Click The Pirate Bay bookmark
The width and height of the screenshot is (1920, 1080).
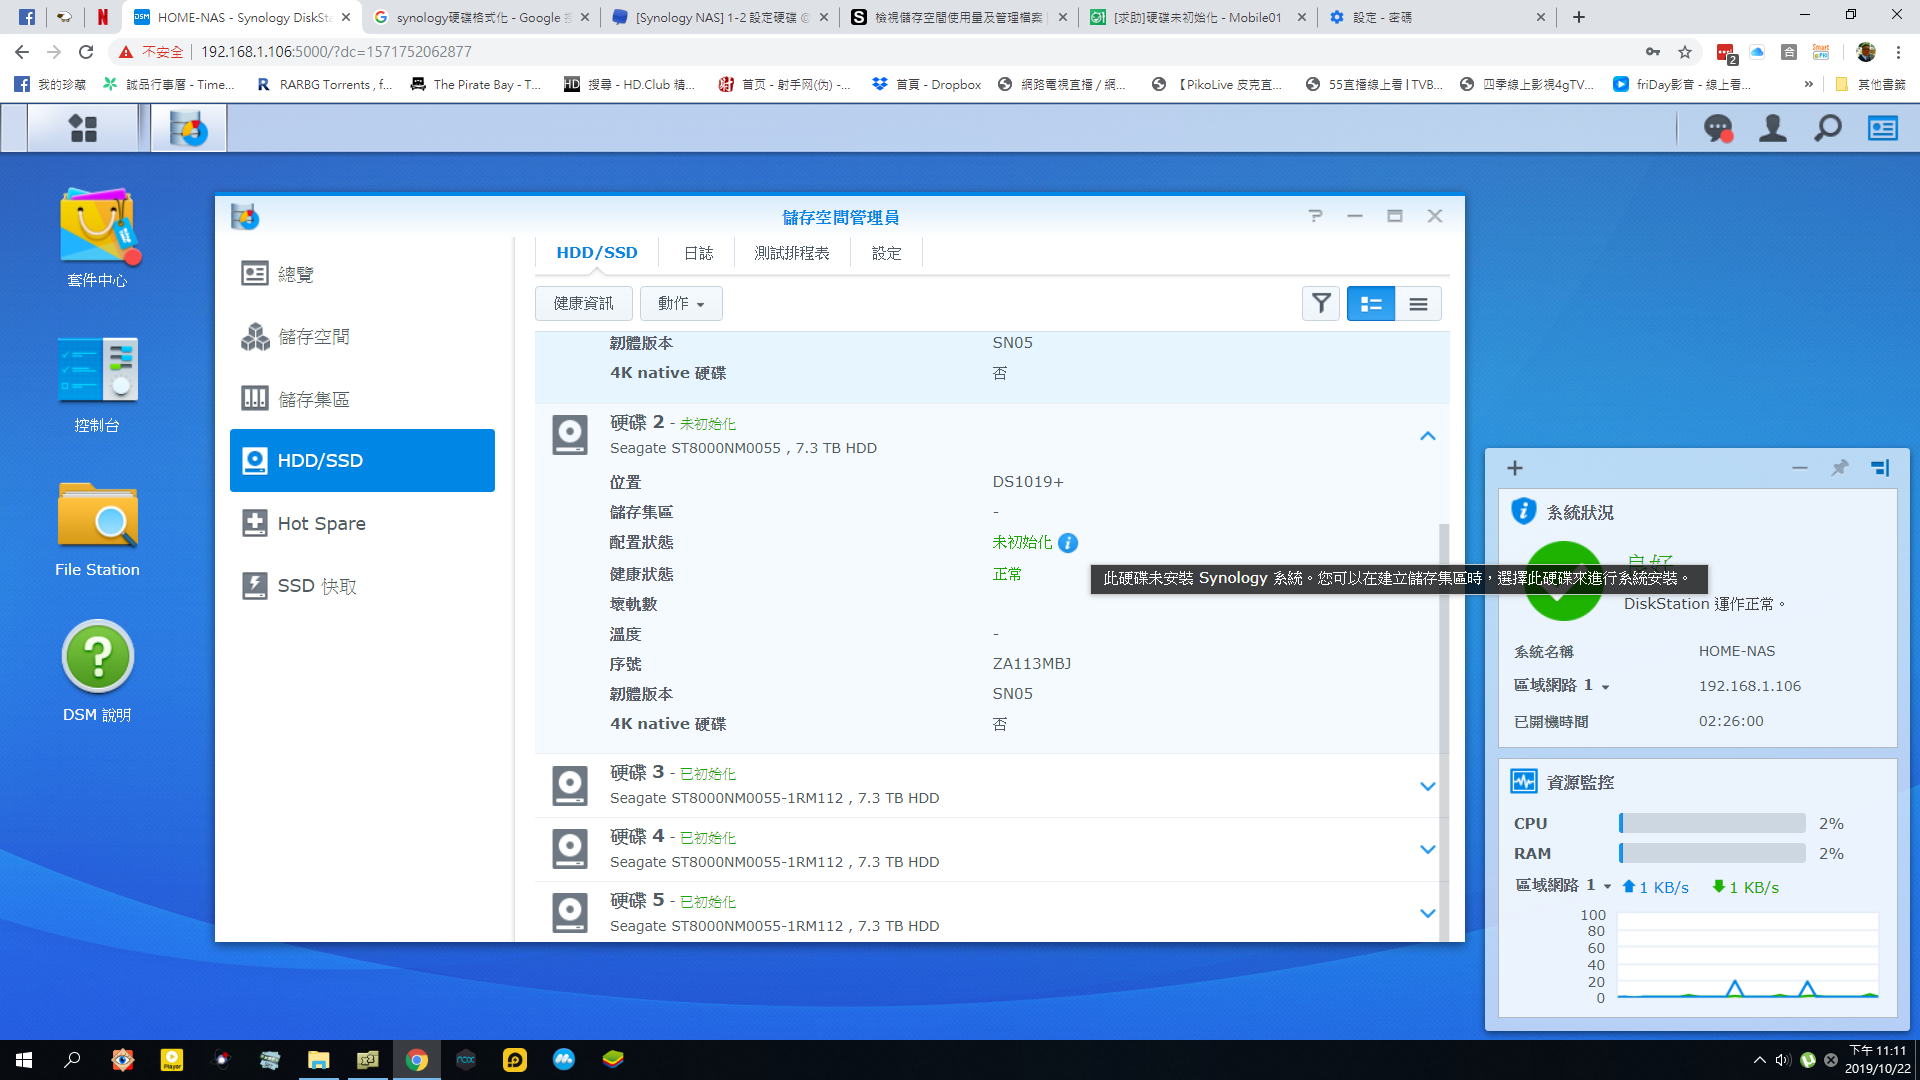[476, 85]
